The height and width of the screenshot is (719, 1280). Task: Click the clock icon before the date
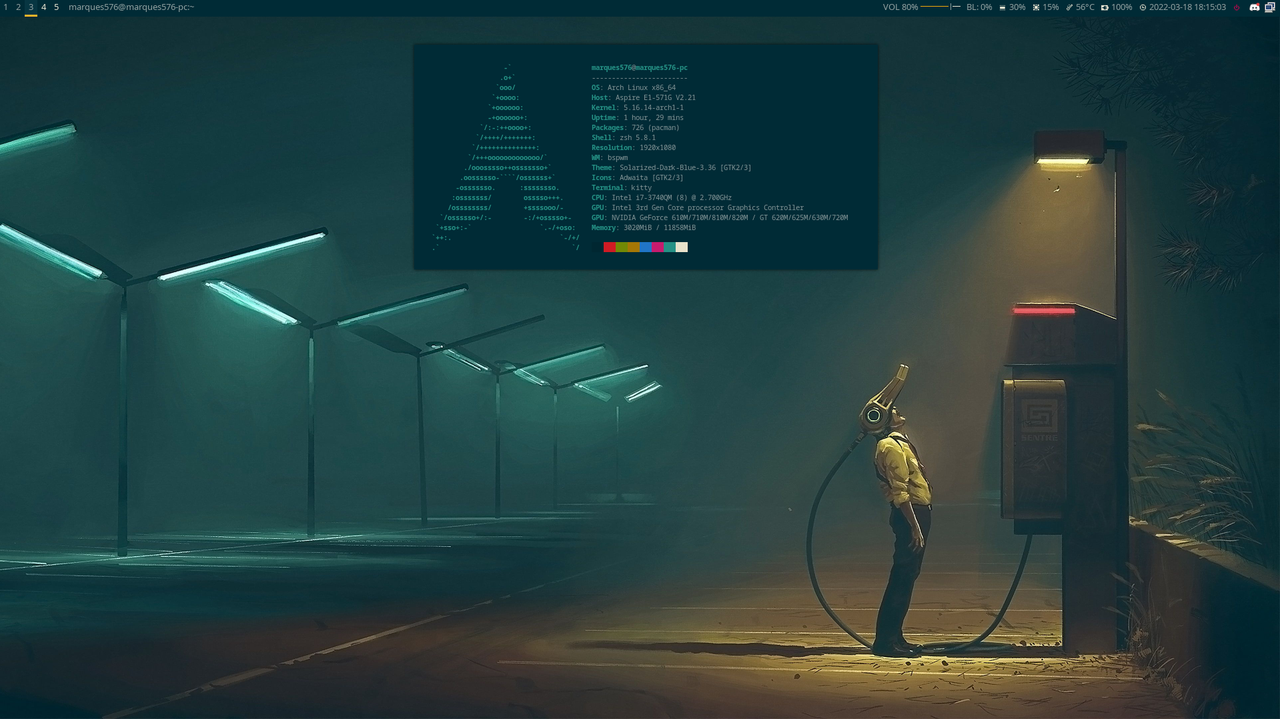[x=1143, y=7]
